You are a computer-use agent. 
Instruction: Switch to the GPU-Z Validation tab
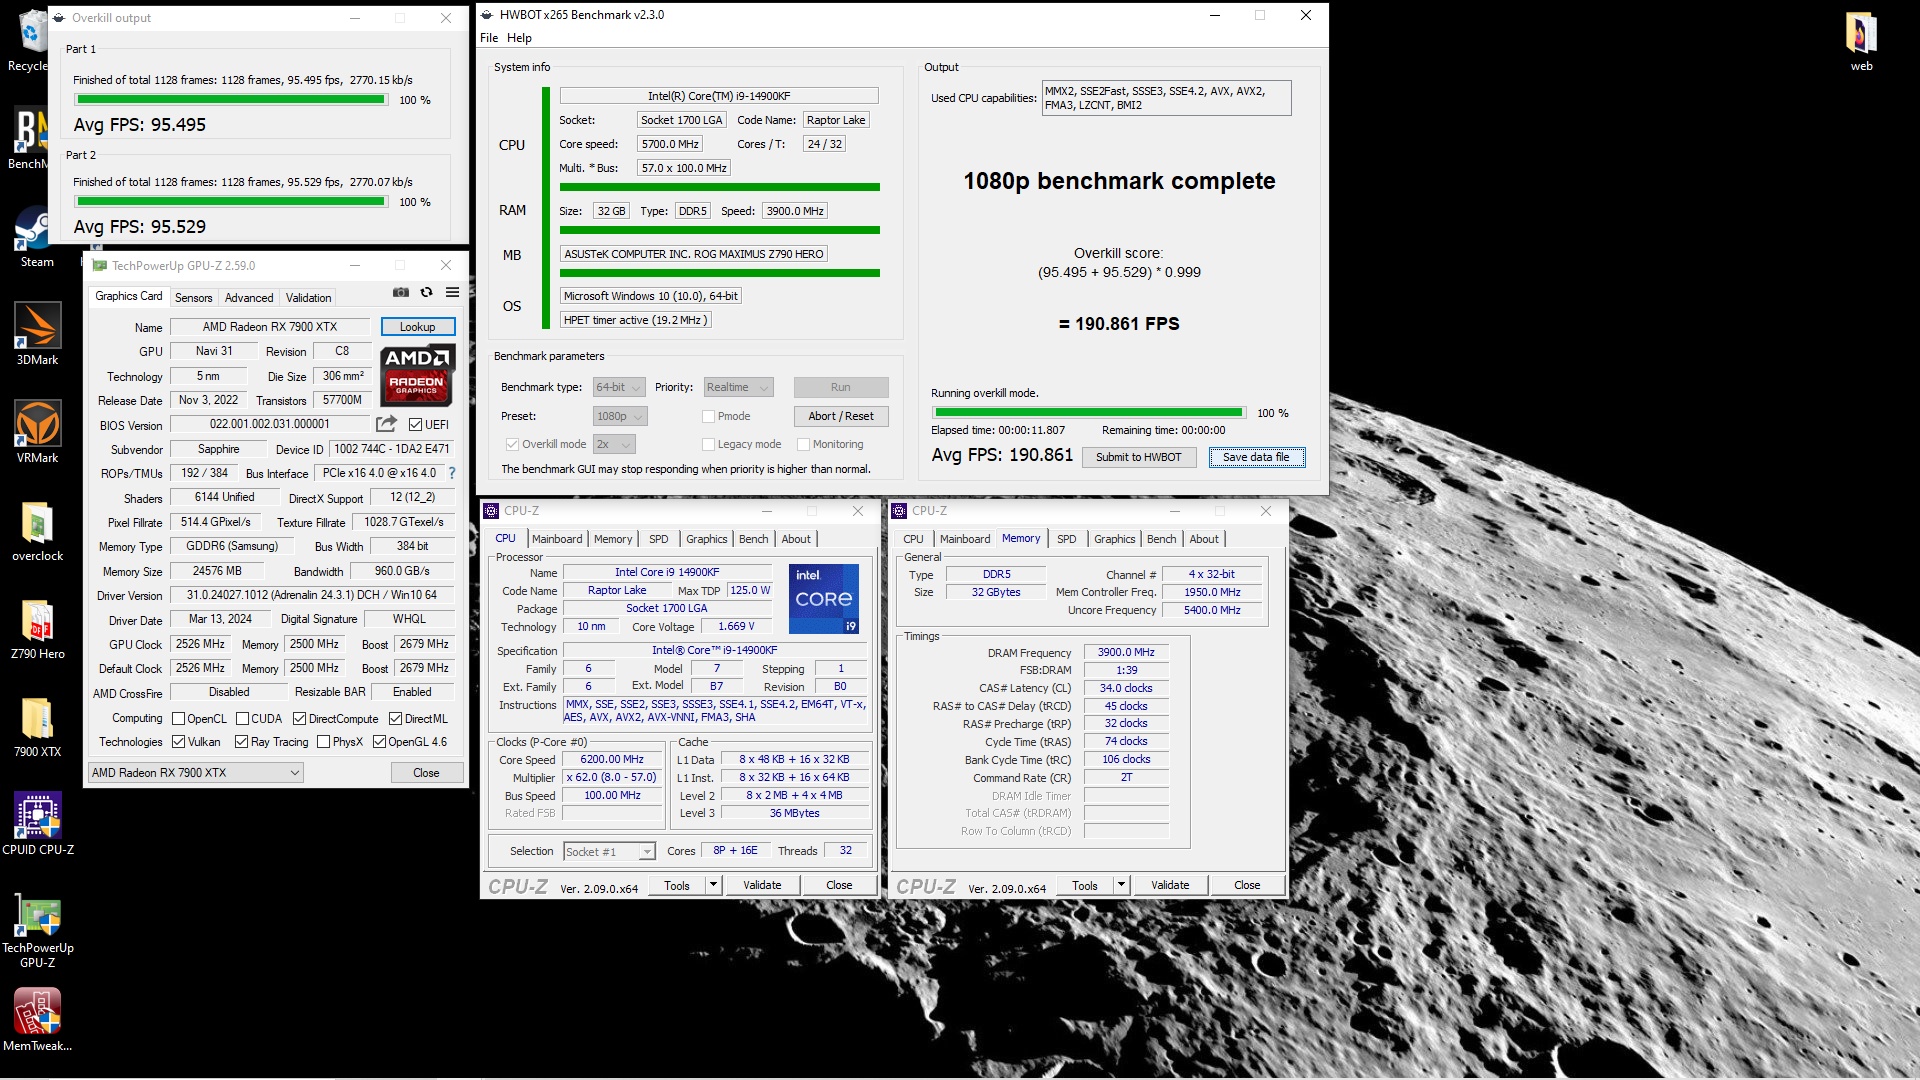[308, 298]
